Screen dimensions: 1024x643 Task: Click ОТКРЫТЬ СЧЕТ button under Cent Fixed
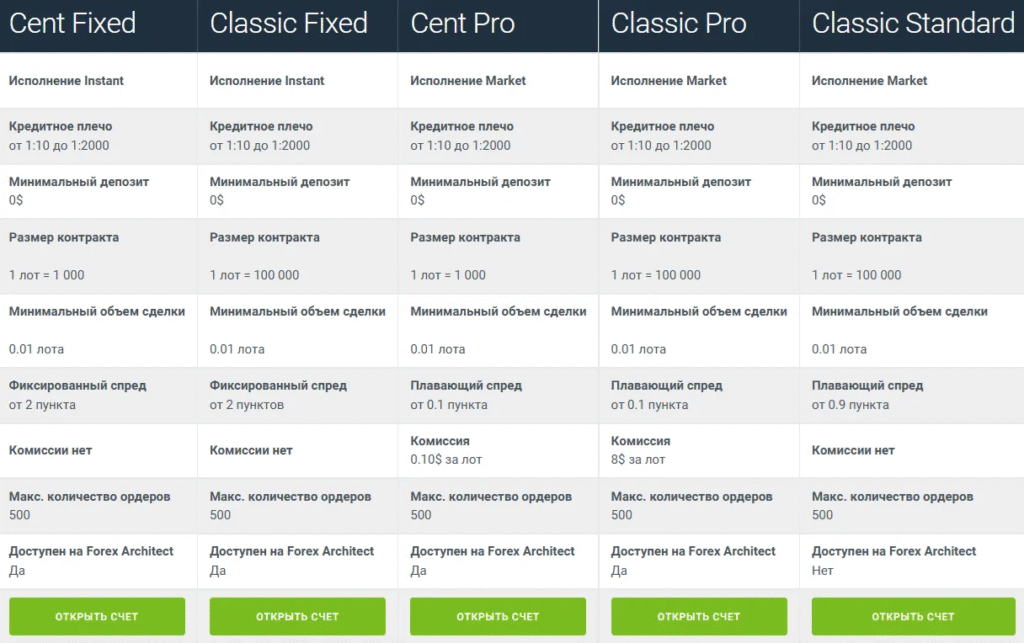(x=97, y=616)
